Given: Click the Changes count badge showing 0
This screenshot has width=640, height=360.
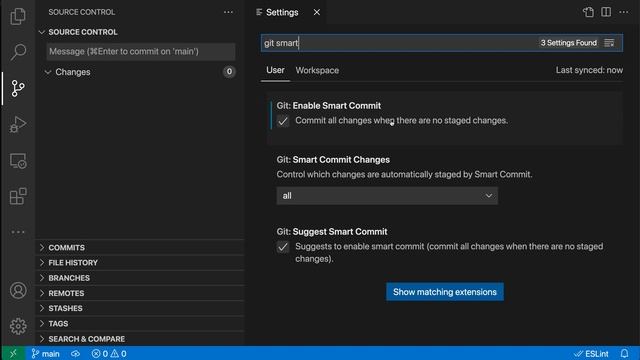Looking at the screenshot, I should pos(229,72).
